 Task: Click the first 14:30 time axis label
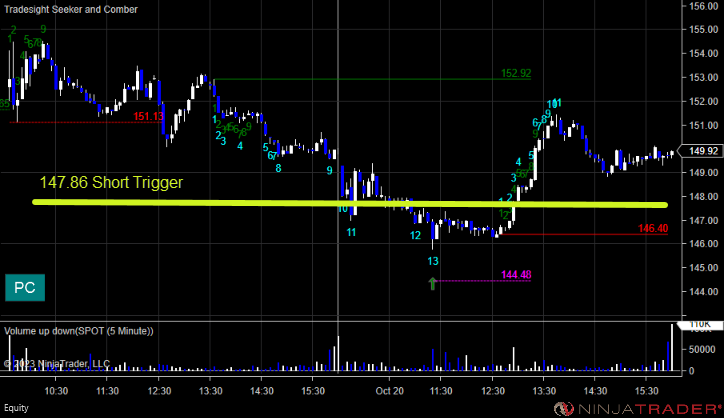tap(262, 391)
